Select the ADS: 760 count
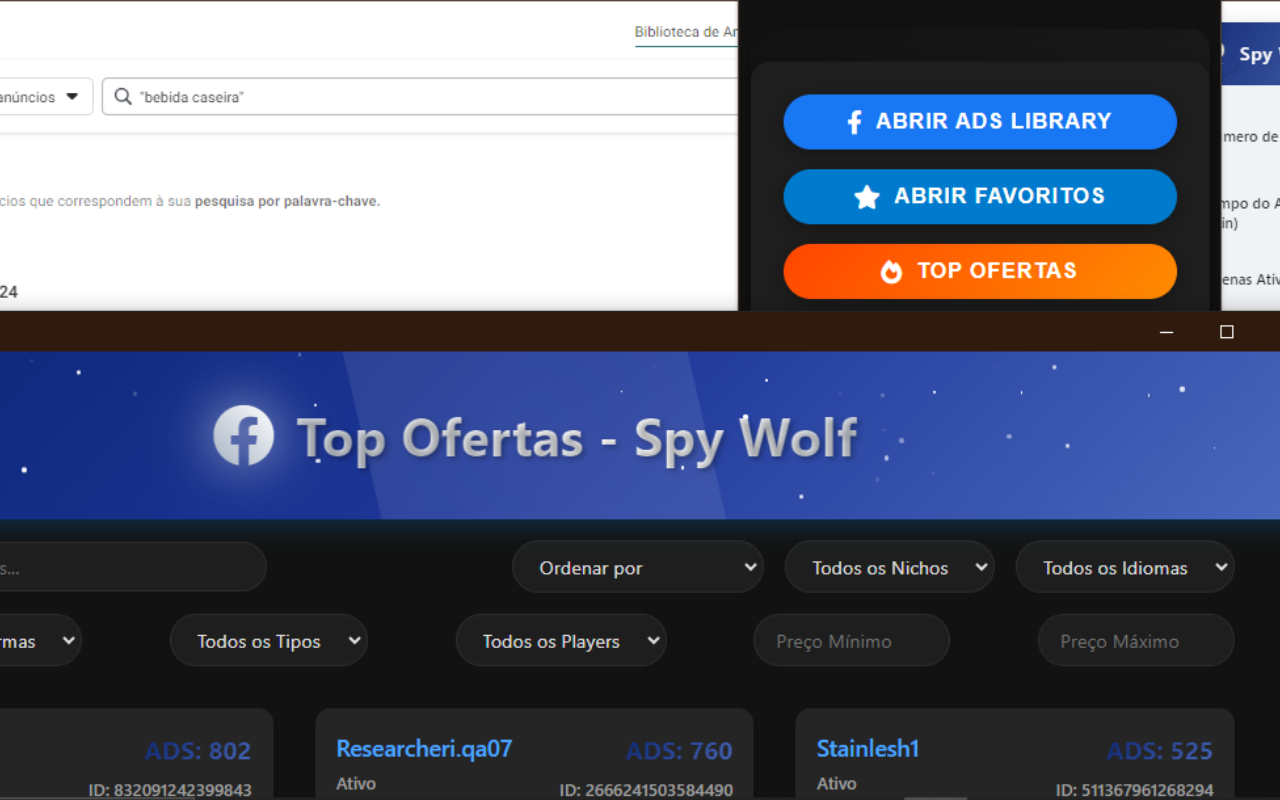1280x800 pixels. point(680,751)
